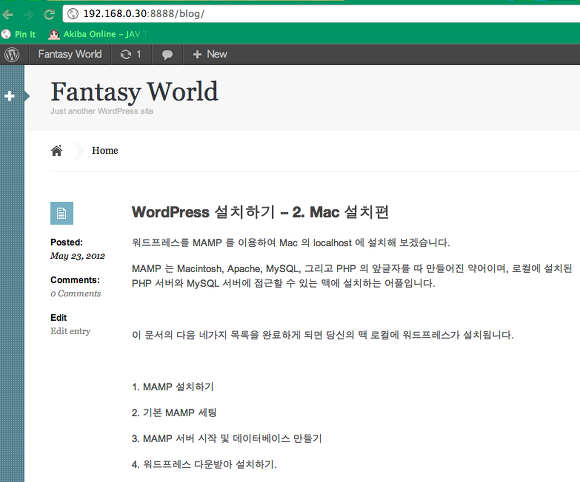Open the WordPress logo menu in admin bar

coord(12,54)
